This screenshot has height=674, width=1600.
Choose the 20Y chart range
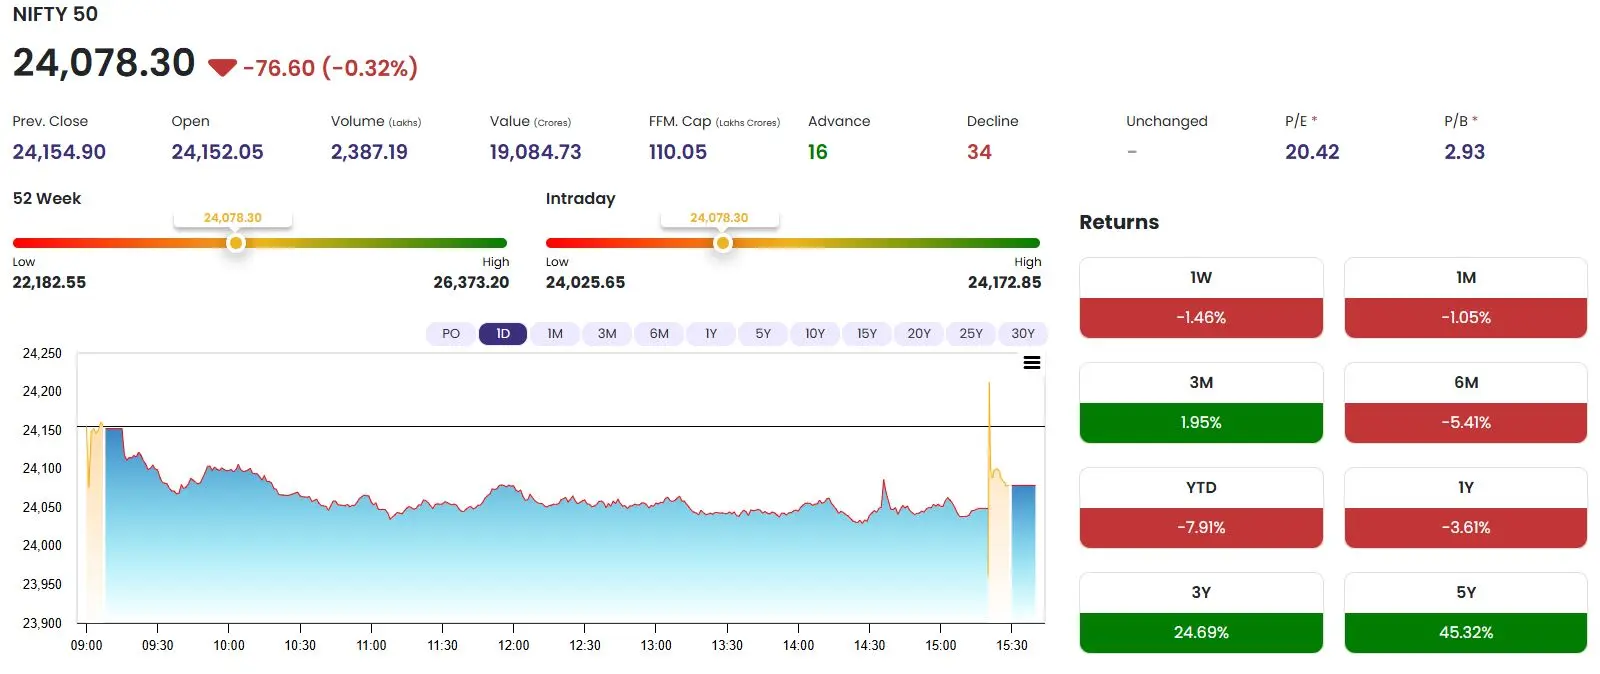pyautogui.click(x=919, y=334)
